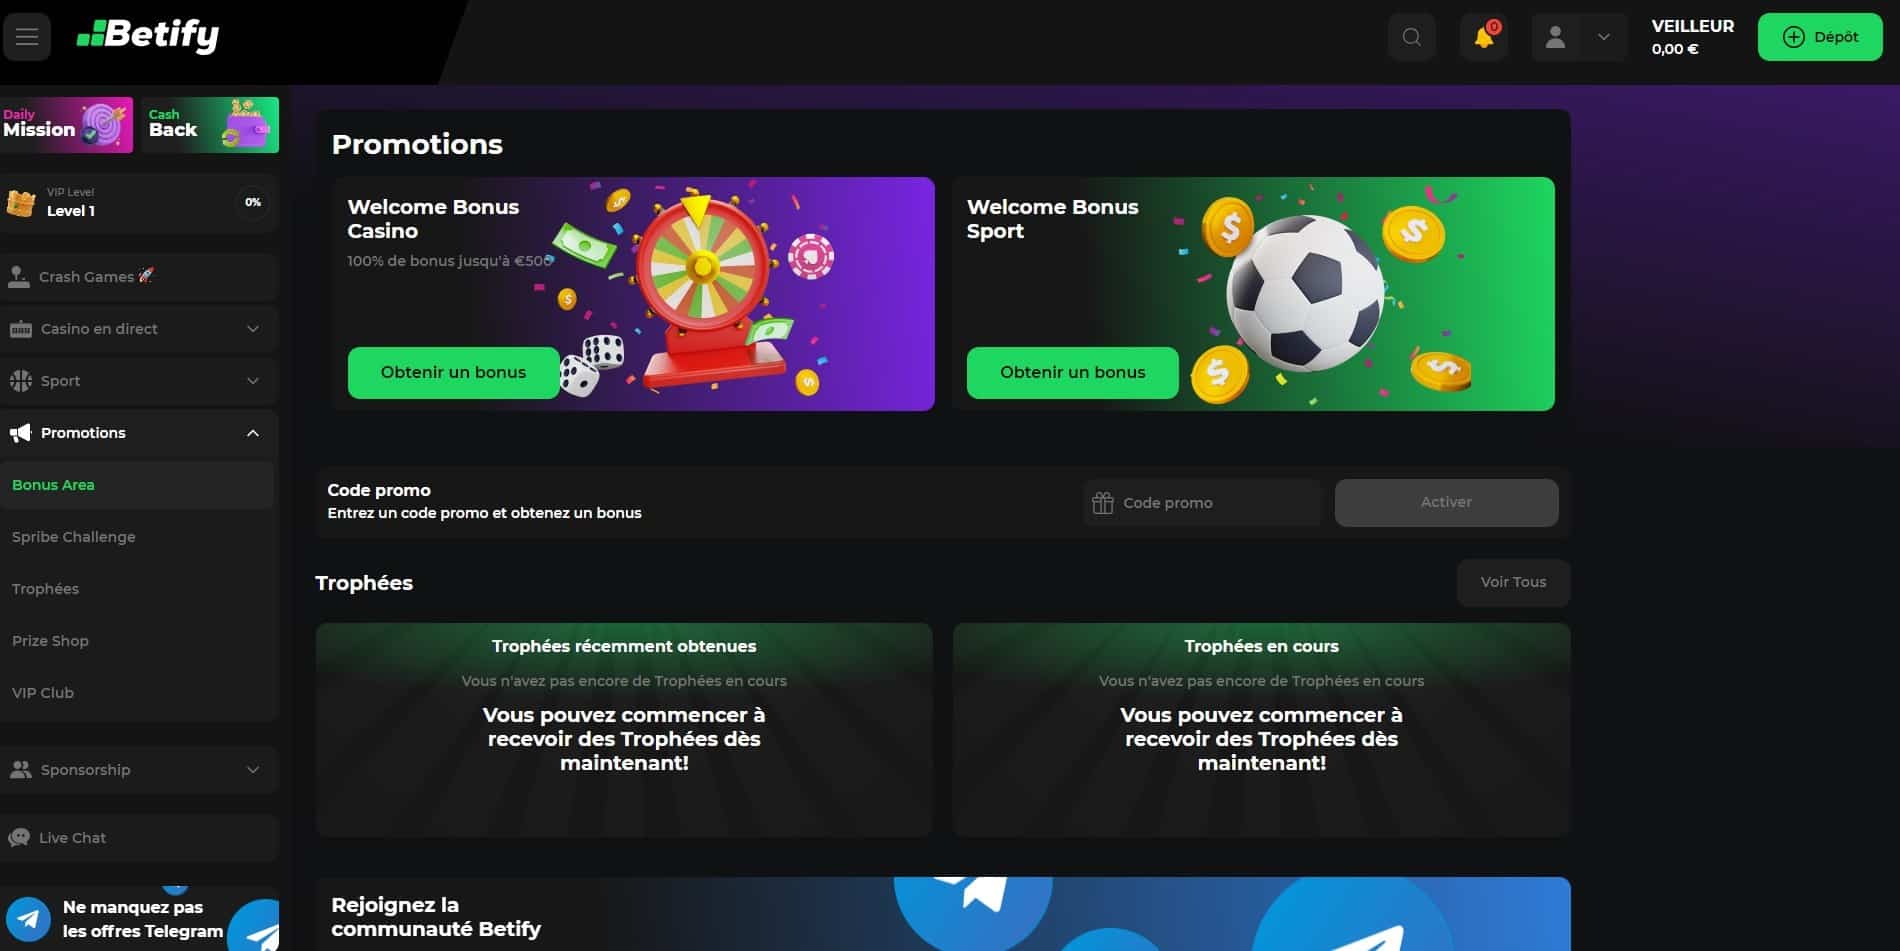Open the Live Chat sidebar item
The image size is (1900, 951).
coord(139,838)
